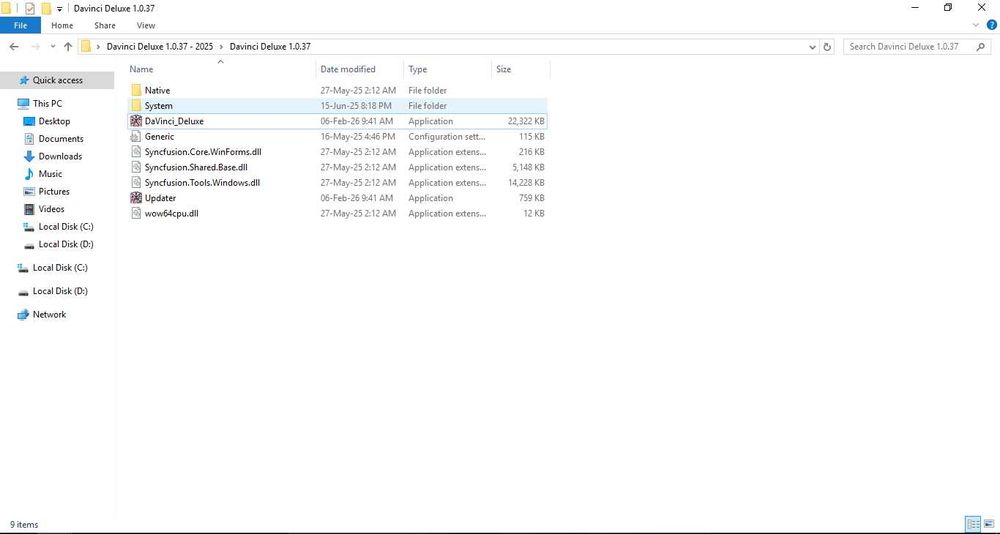Click the This PC monitor icon

(x=24, y=103)
